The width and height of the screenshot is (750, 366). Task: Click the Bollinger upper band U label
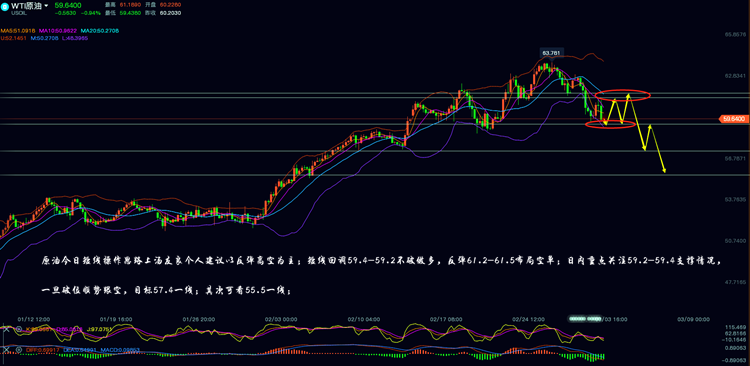pyautogui.click(x=13, y=38)
